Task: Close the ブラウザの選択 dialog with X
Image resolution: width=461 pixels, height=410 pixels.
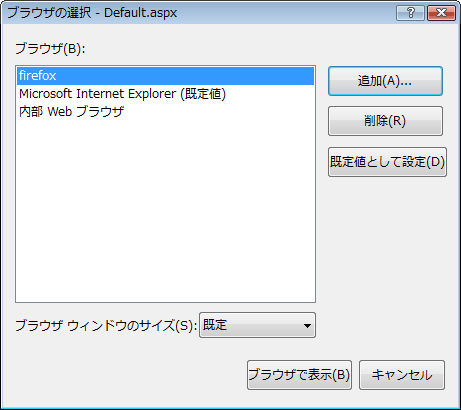Action: pos(441,13)
